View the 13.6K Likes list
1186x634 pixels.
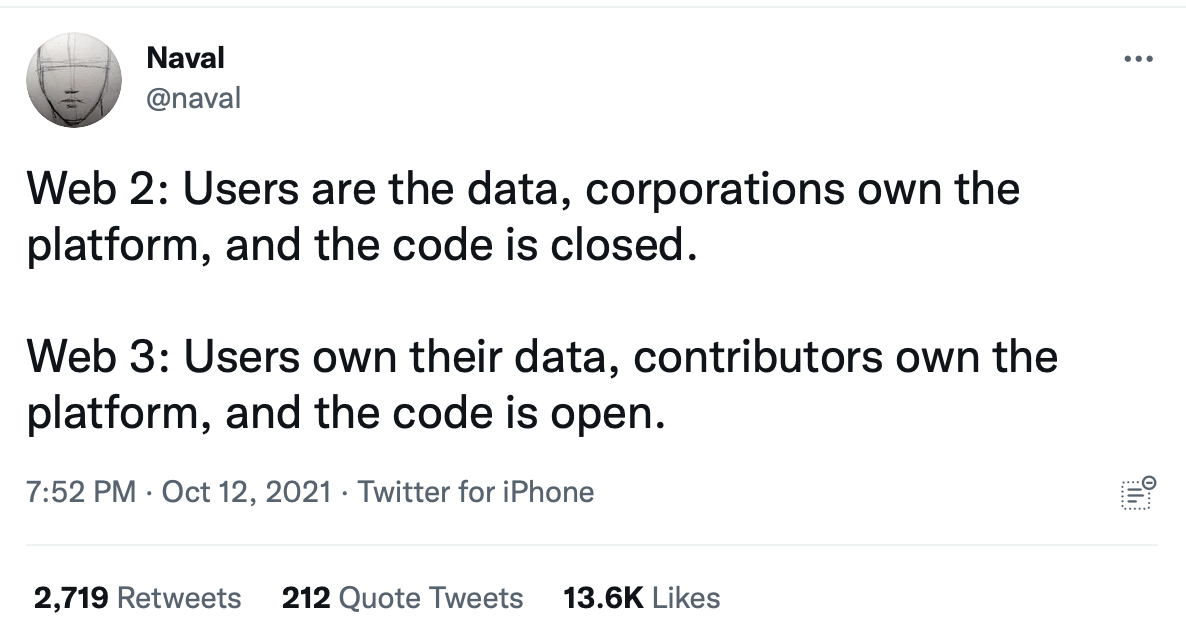[641, 598]
